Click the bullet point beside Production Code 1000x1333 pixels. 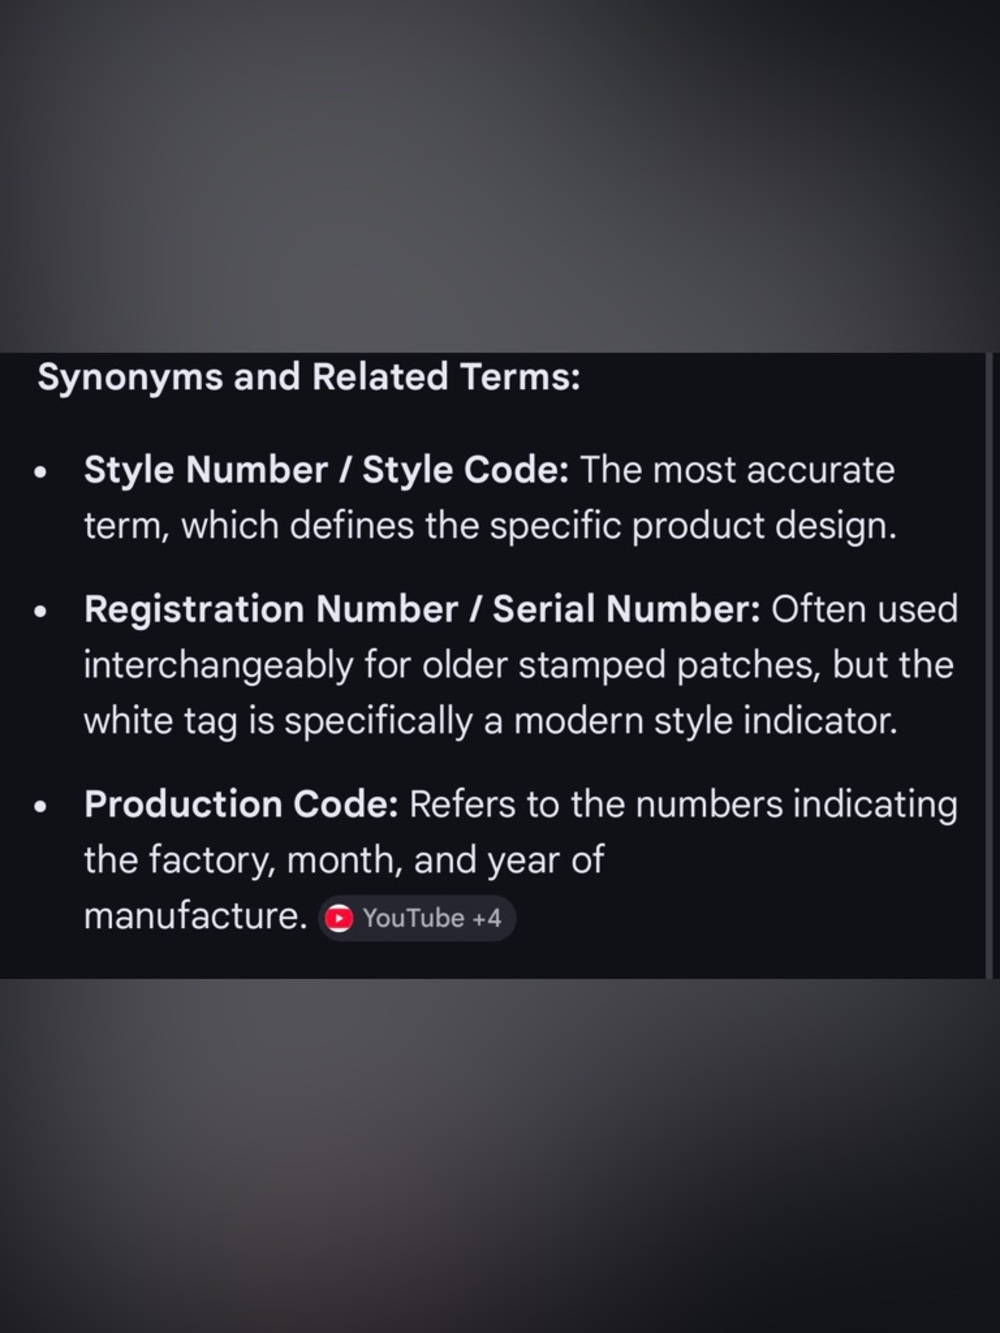41,806
